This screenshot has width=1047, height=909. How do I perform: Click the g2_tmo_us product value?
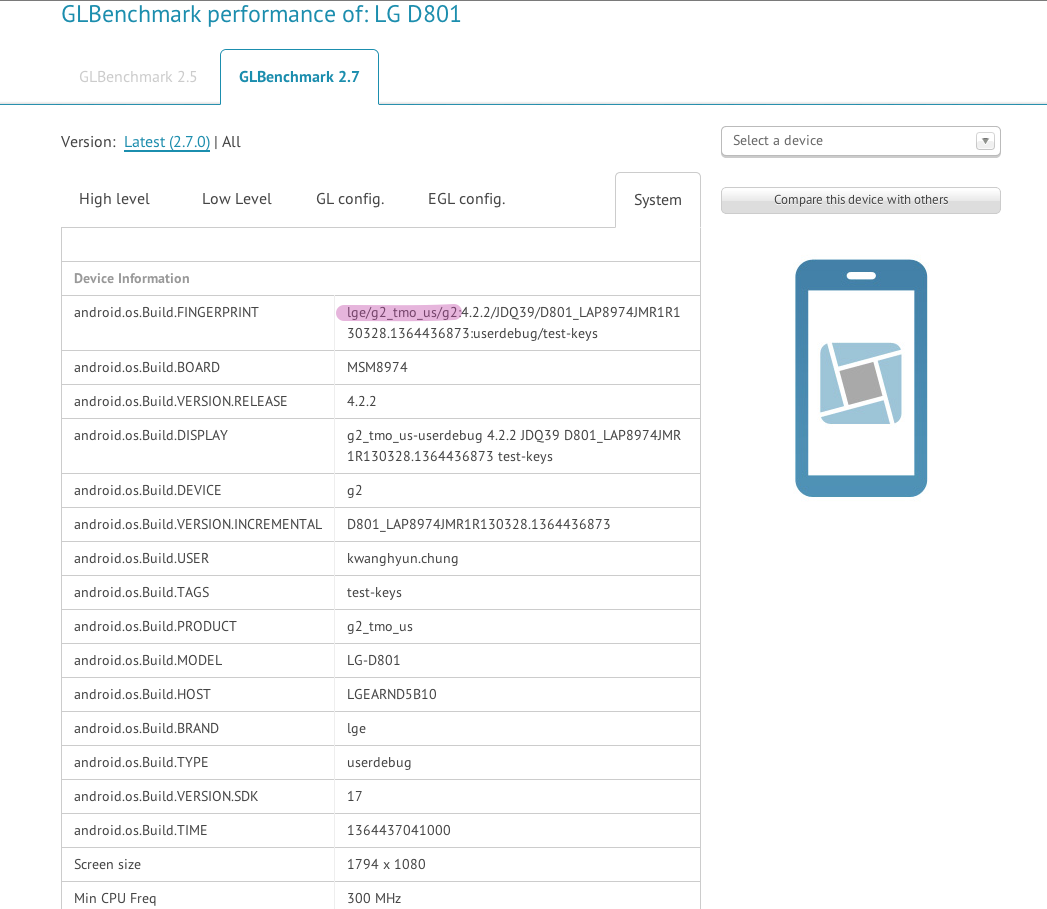coord(380,627)
